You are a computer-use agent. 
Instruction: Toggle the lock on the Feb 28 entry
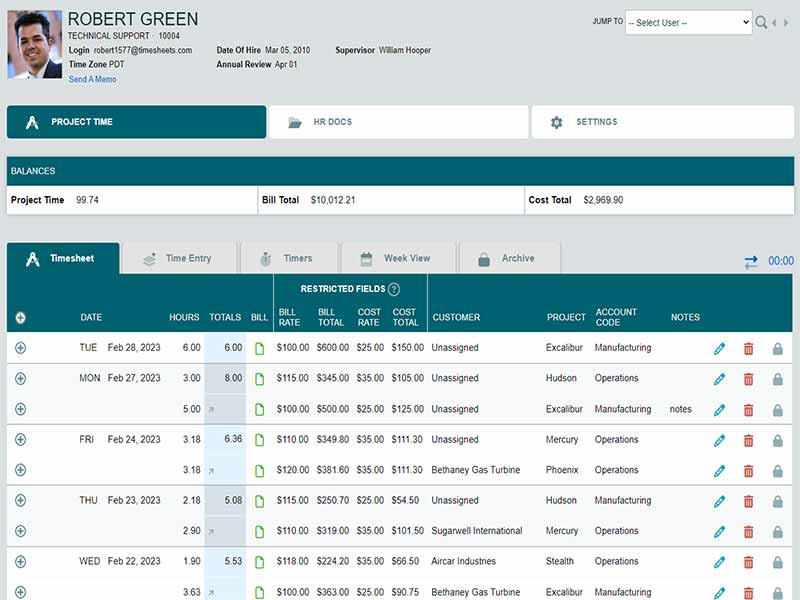click(775, 348)
